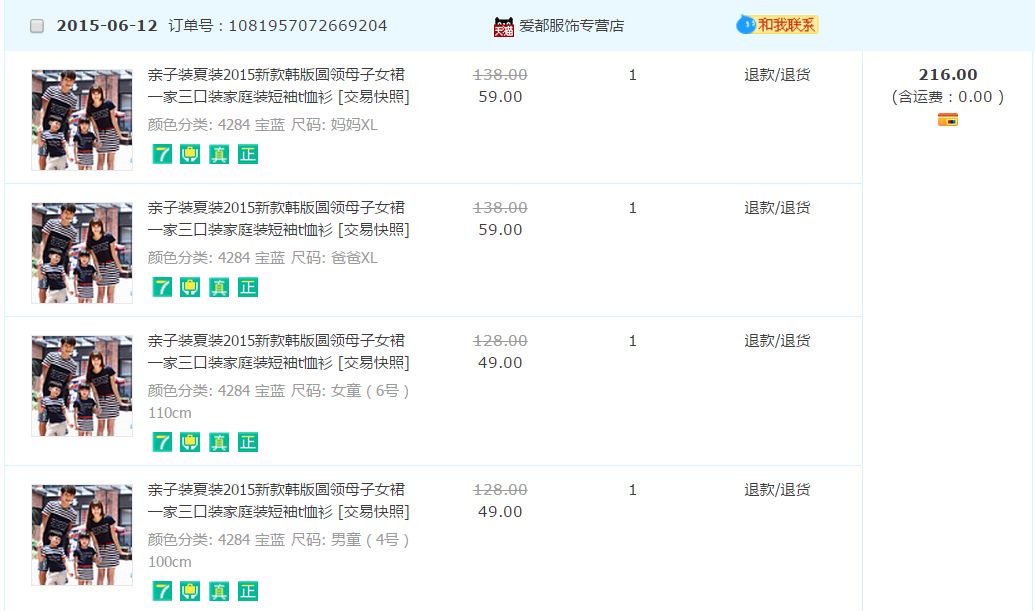Open the 爱都服饰专营店 shop page
The height and width of the screenshot is (611, 1035).
pos(571,26)
